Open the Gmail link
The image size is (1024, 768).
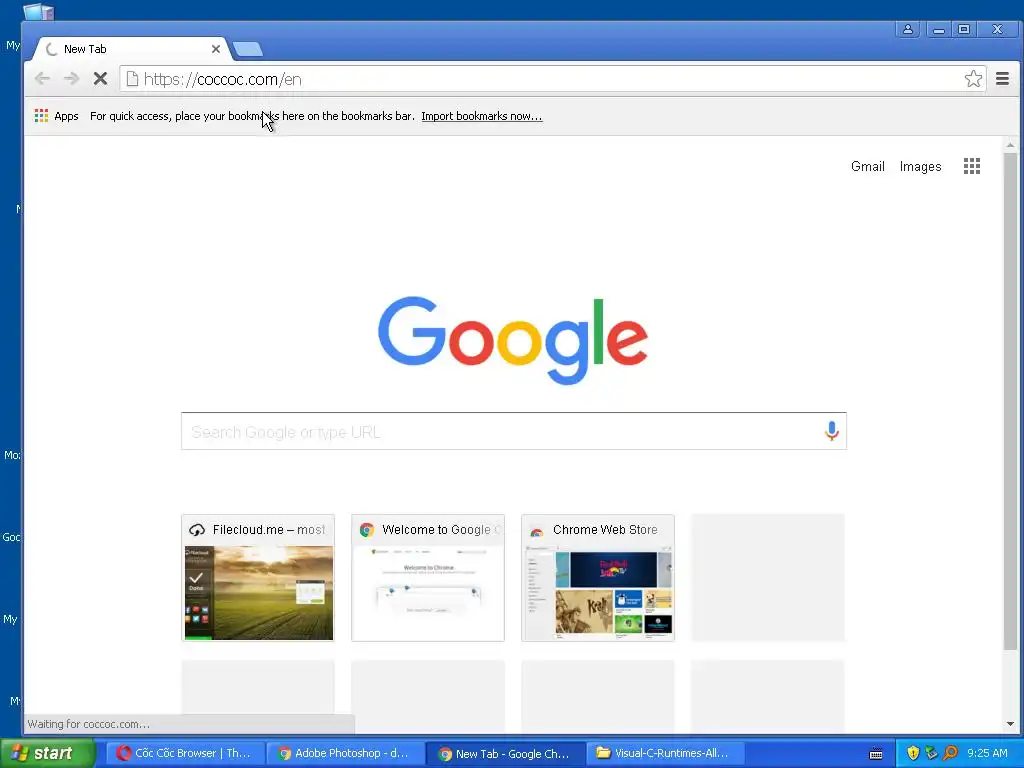[x=867, y=167]
